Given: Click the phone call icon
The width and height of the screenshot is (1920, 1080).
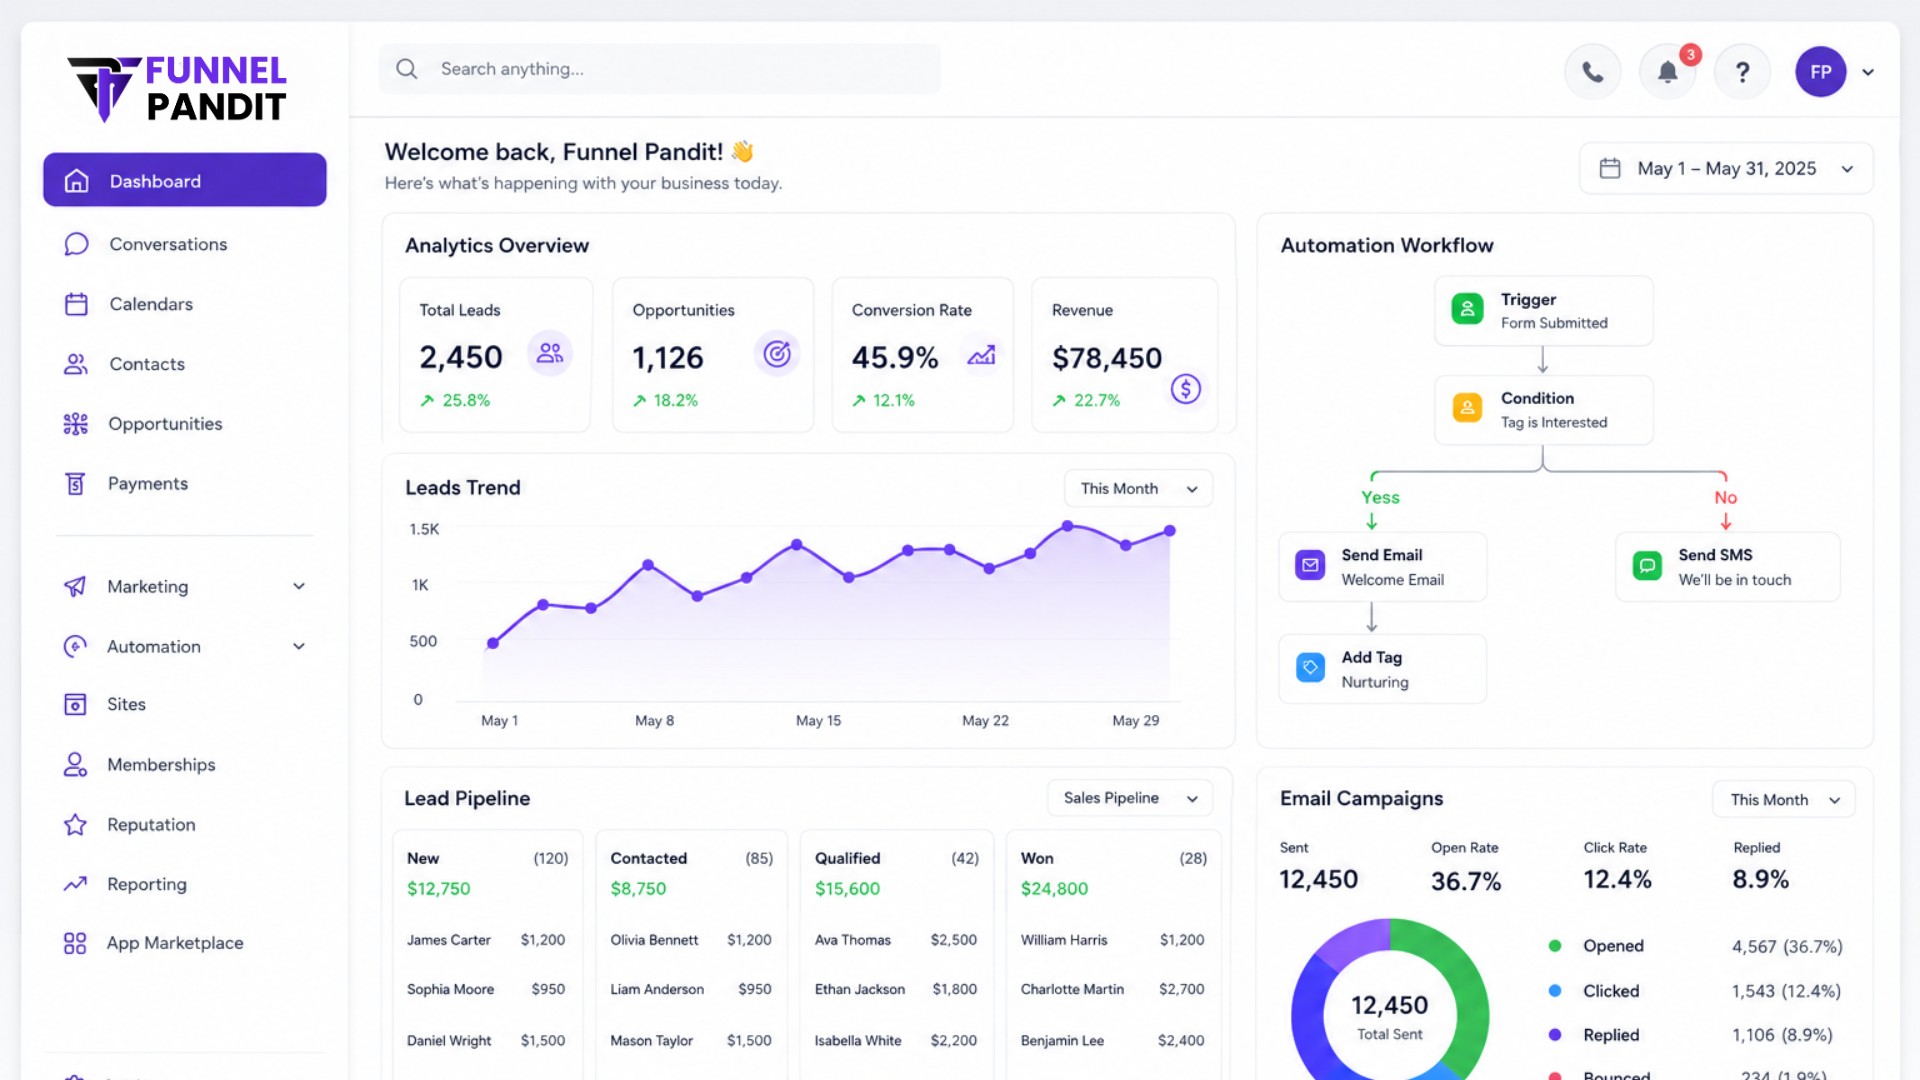Looking at the screenshot, I should pos(1592,72).
